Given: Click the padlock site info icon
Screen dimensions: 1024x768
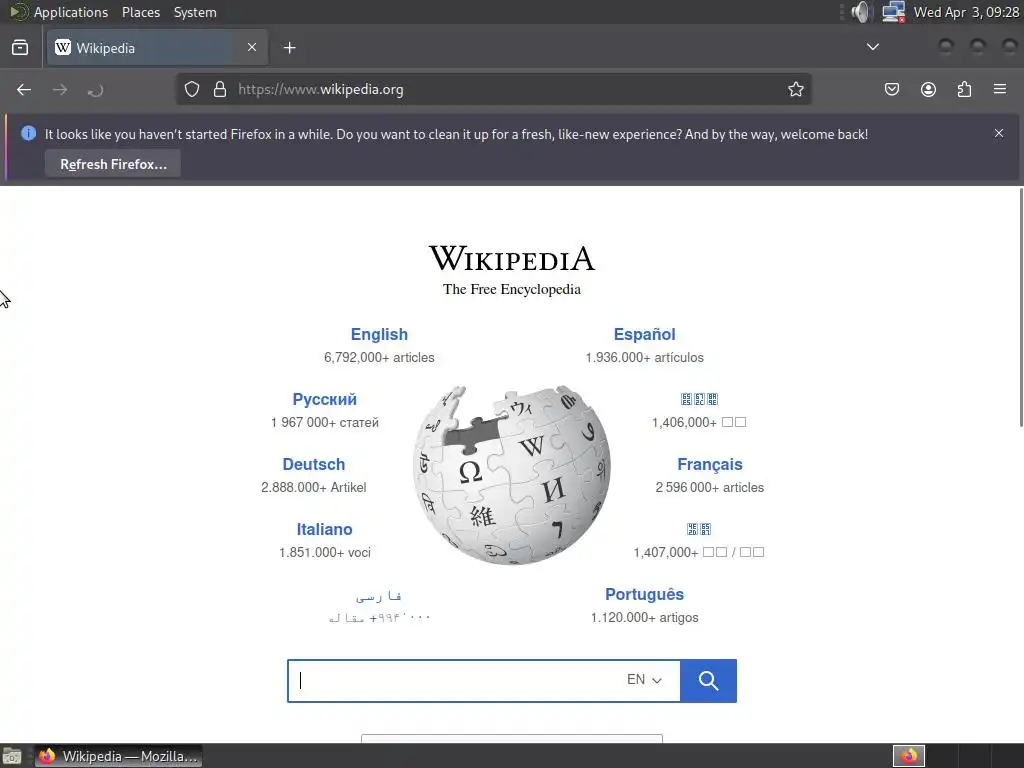Looking at the screenshot, I should (220, 89).
